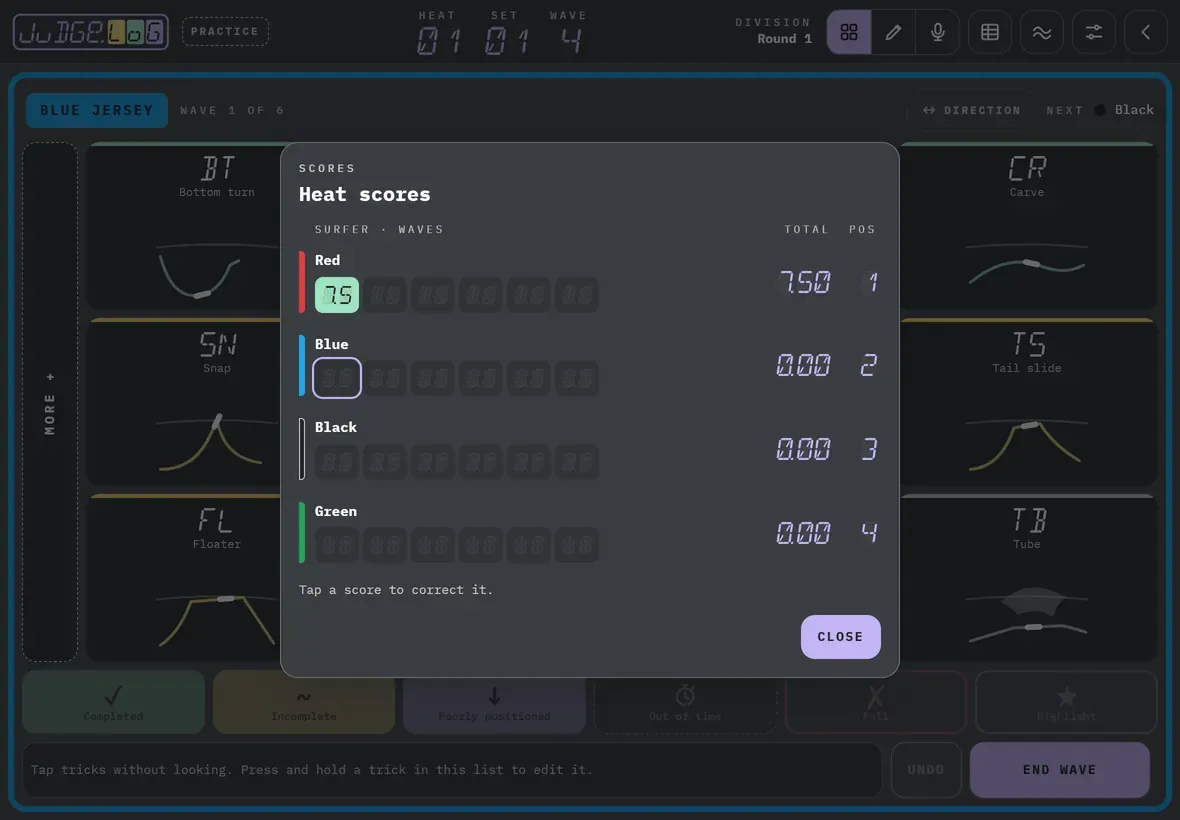Click the tricks list placeholder text field
1180x820 pixels.
click(452, 770)
